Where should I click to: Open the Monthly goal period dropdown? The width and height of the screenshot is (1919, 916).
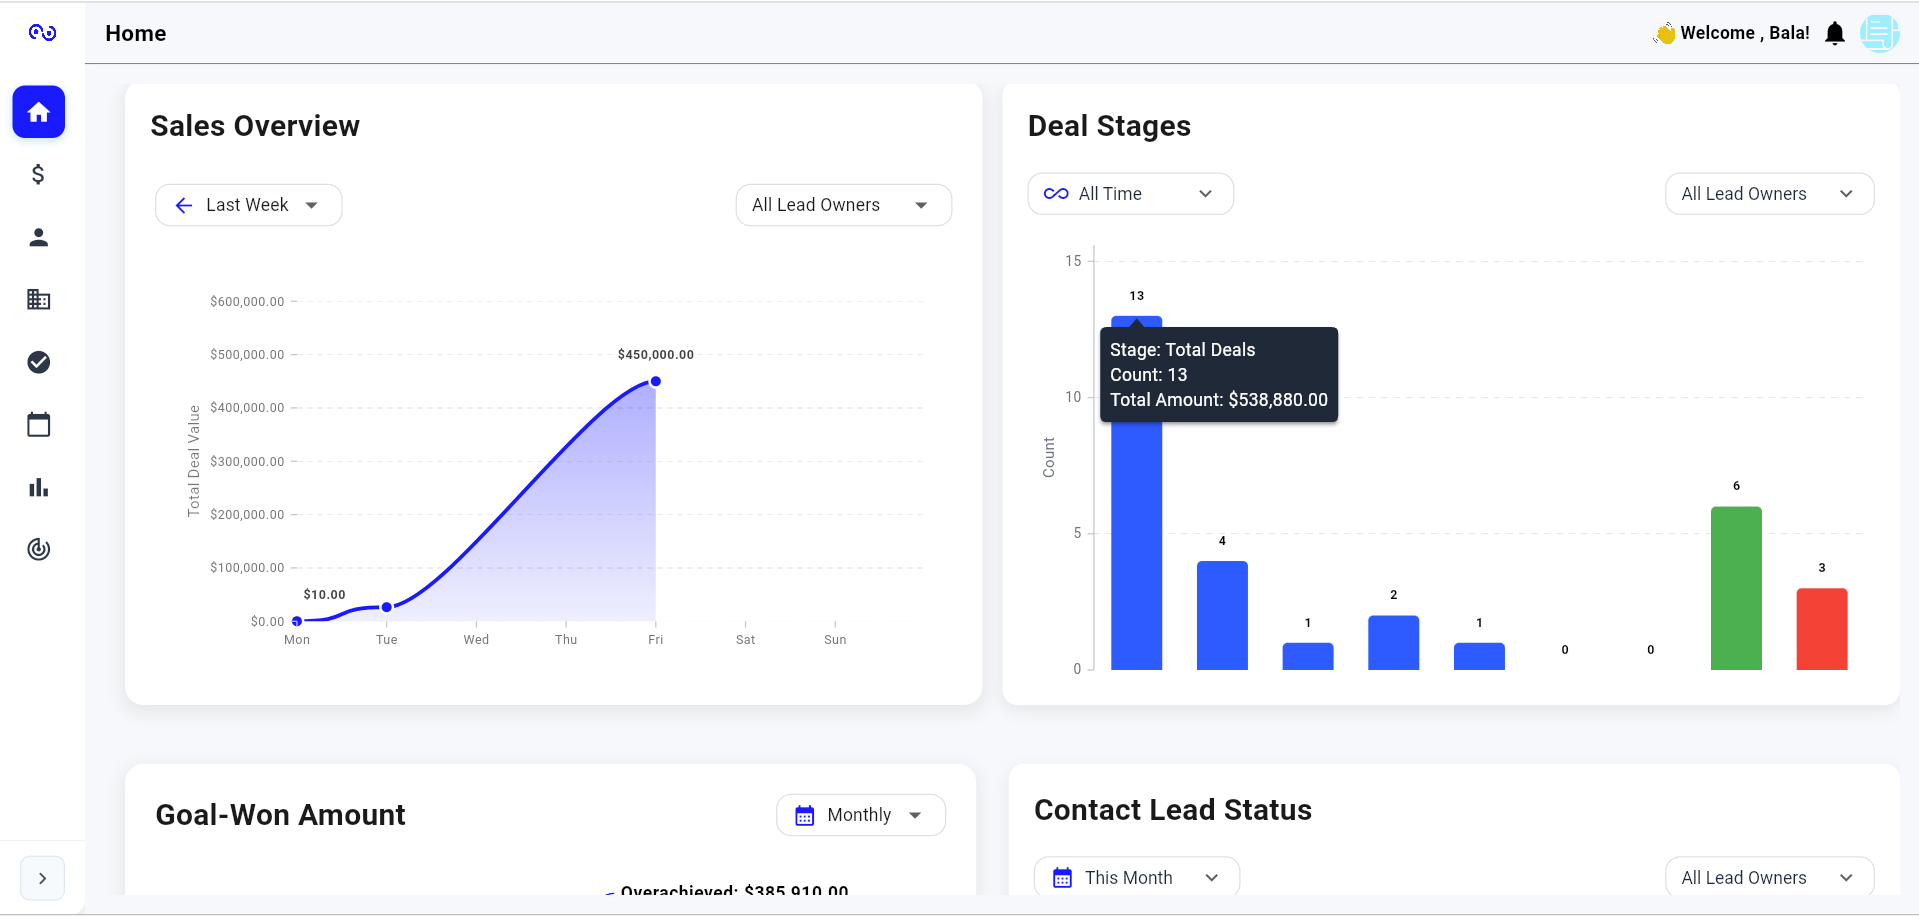coord(860,815)
